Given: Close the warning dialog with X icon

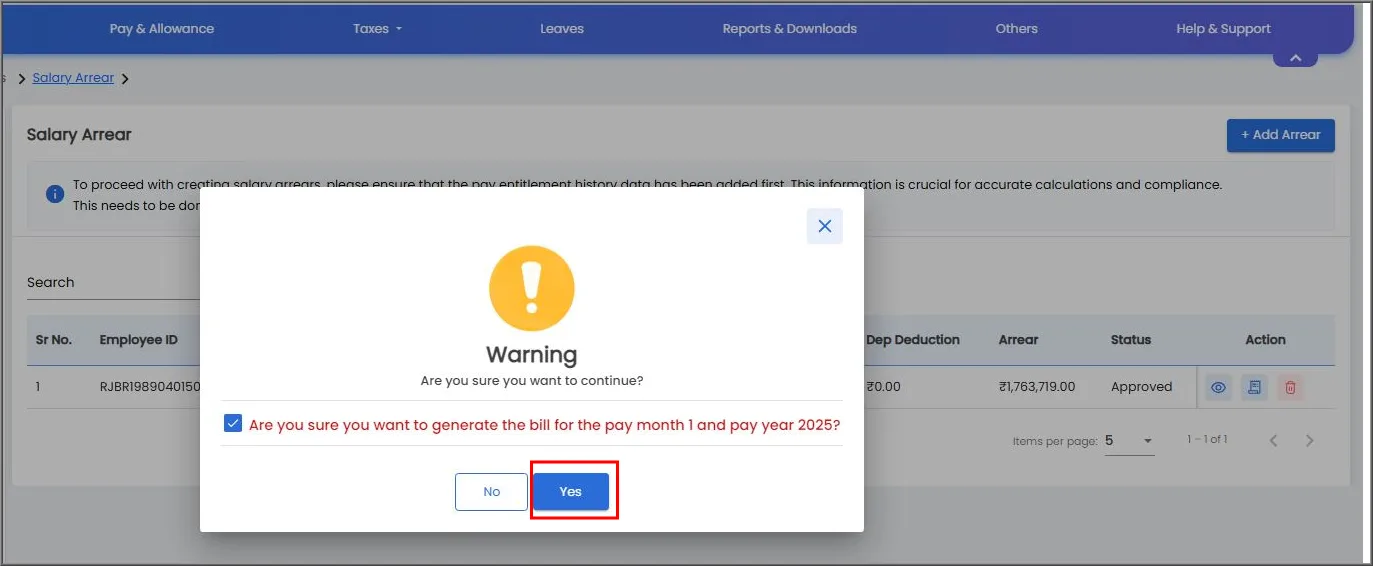Looking at the screenshot, I should (825, 226).
